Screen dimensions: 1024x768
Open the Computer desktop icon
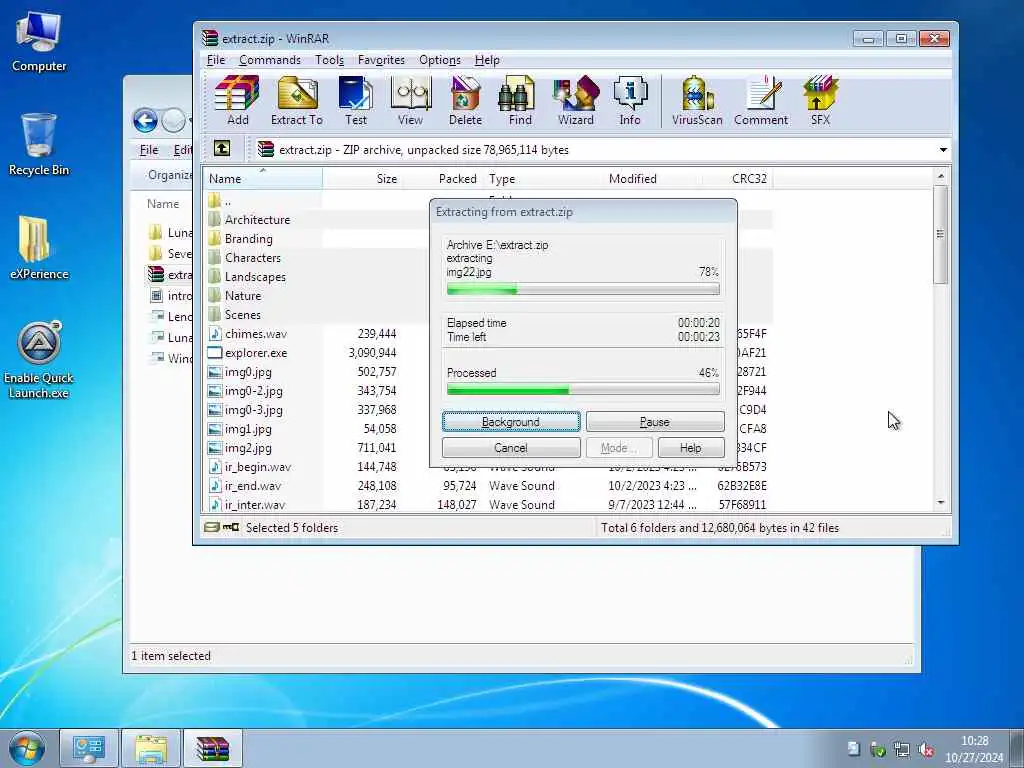(39, 42)
